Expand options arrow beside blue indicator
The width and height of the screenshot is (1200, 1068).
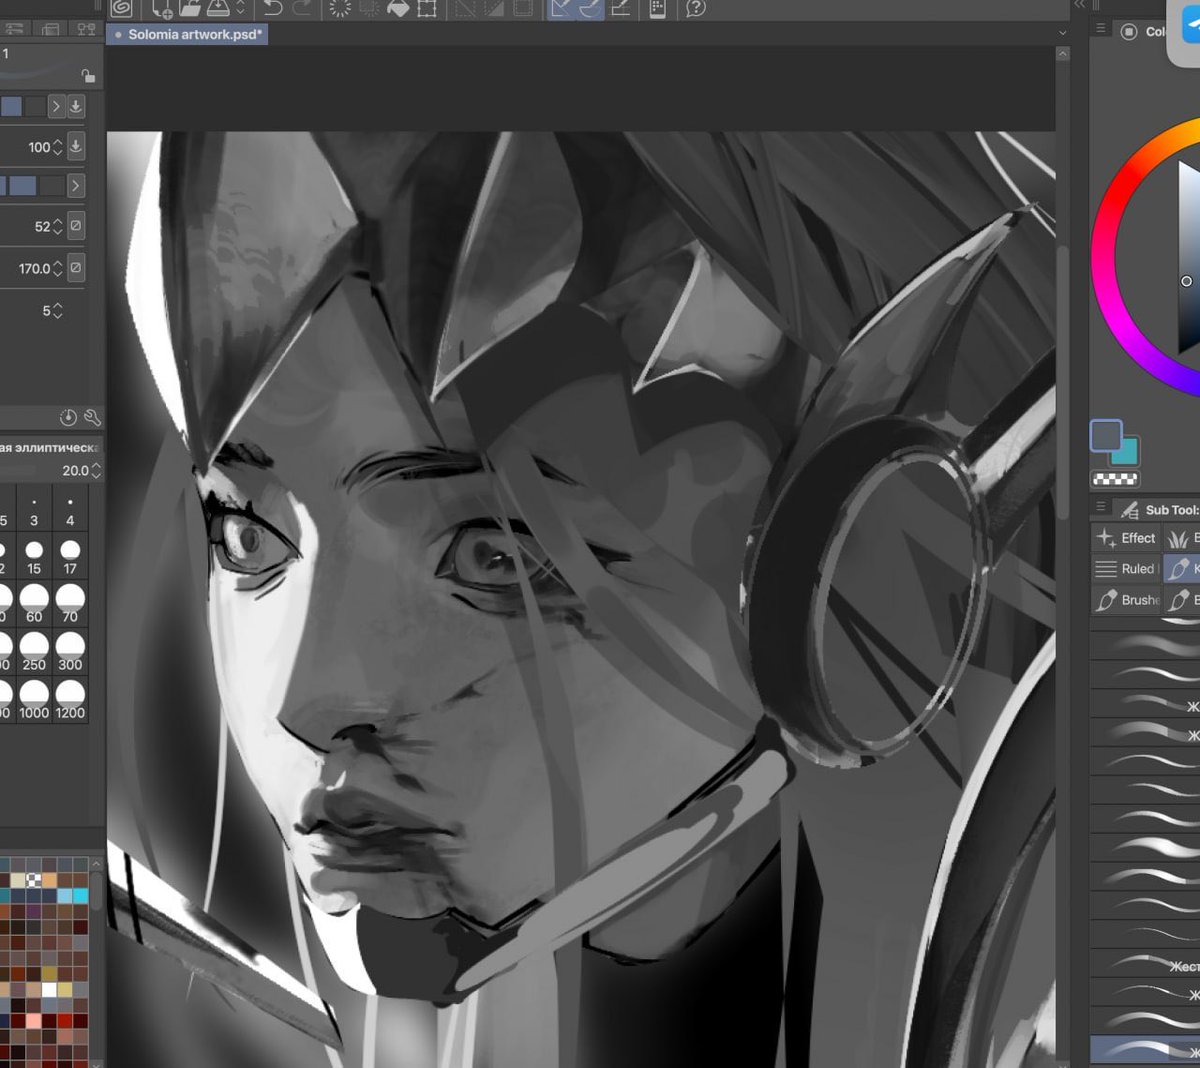[x=75, y=186]
